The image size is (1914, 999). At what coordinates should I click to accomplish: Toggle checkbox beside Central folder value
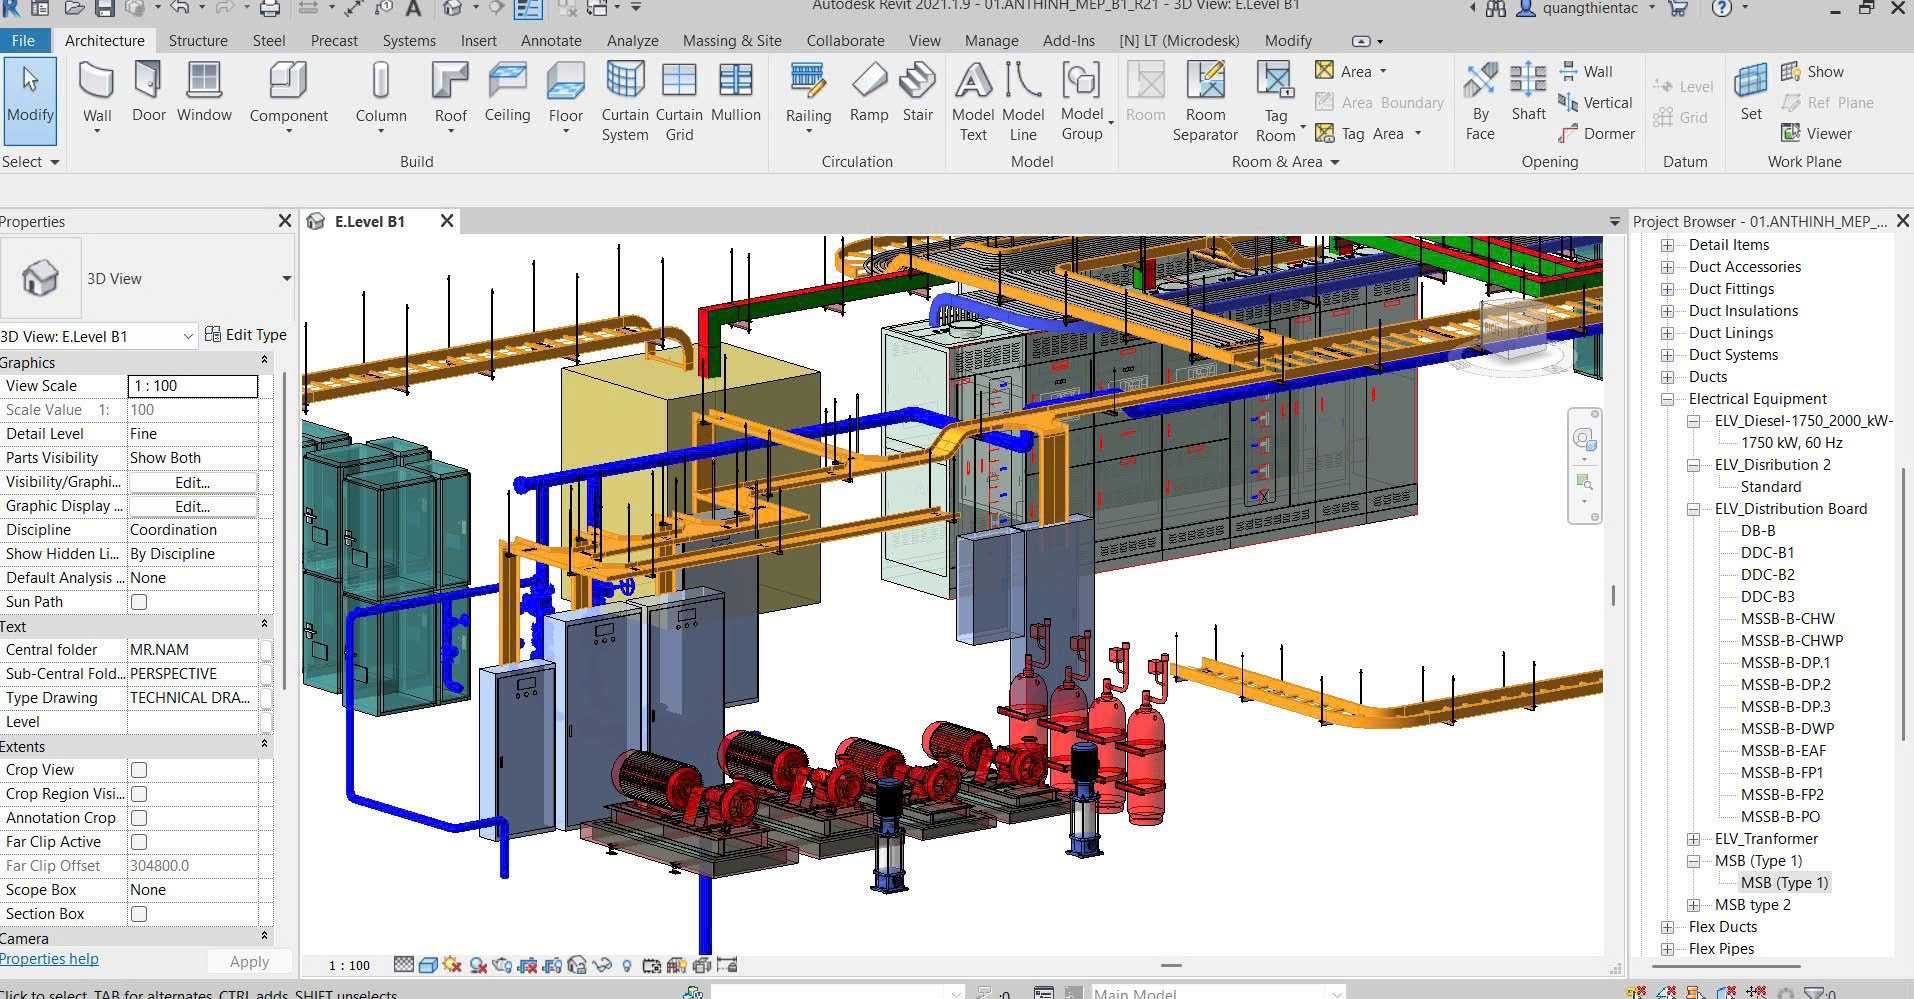266,650
